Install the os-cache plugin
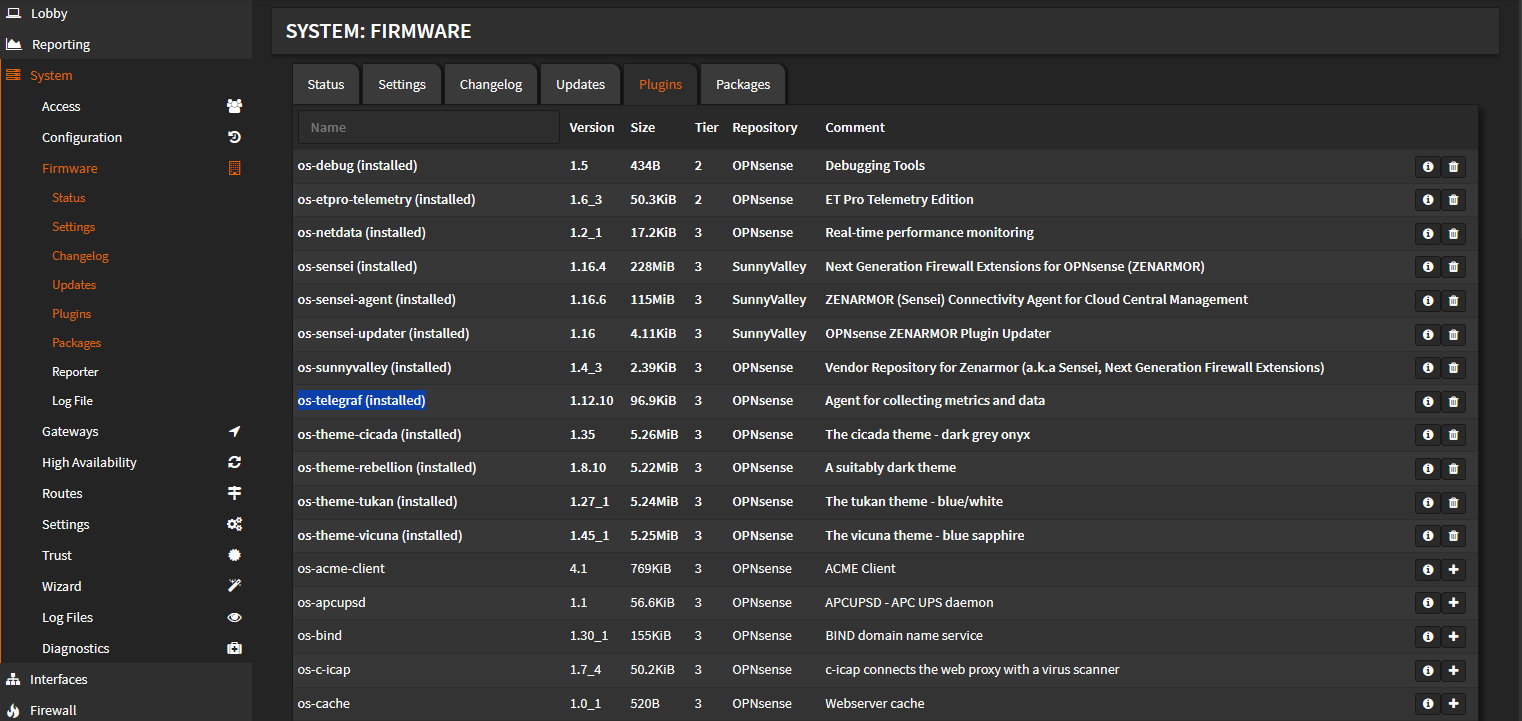Viewport: 1522px width, 721px height. click(x=1453, y=704)
